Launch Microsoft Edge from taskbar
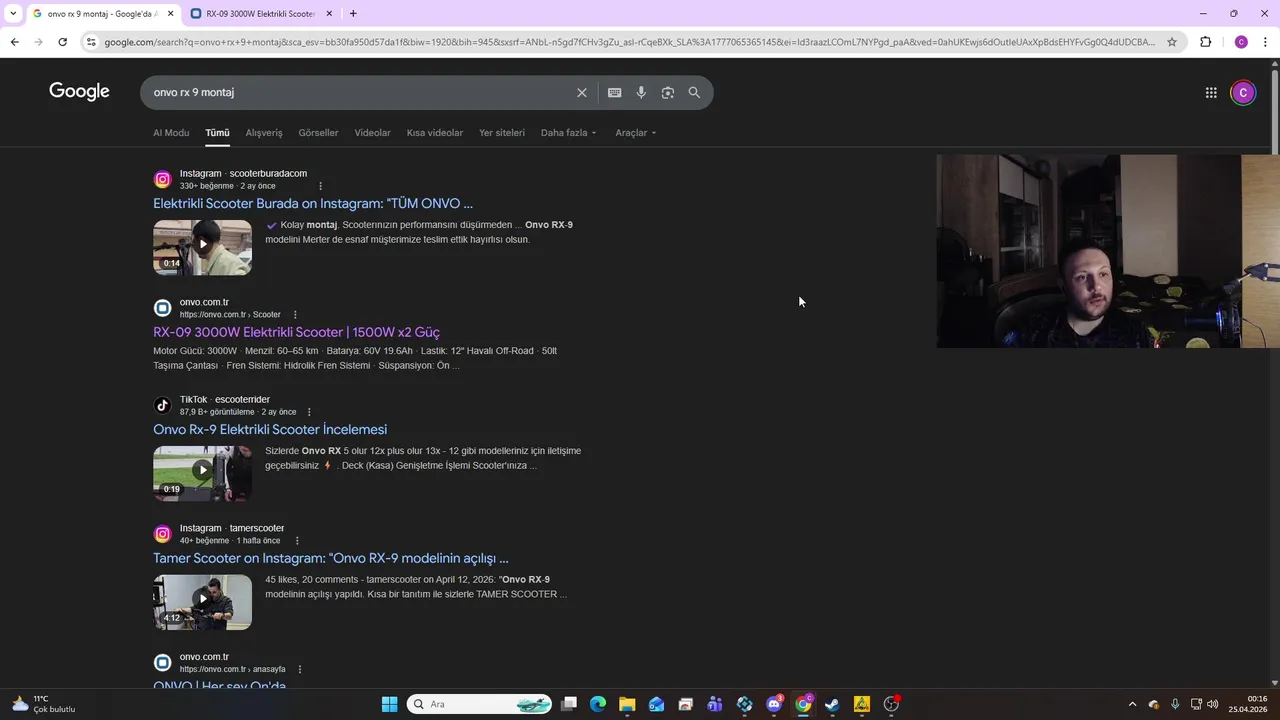1280x720 pixels. 598,704
